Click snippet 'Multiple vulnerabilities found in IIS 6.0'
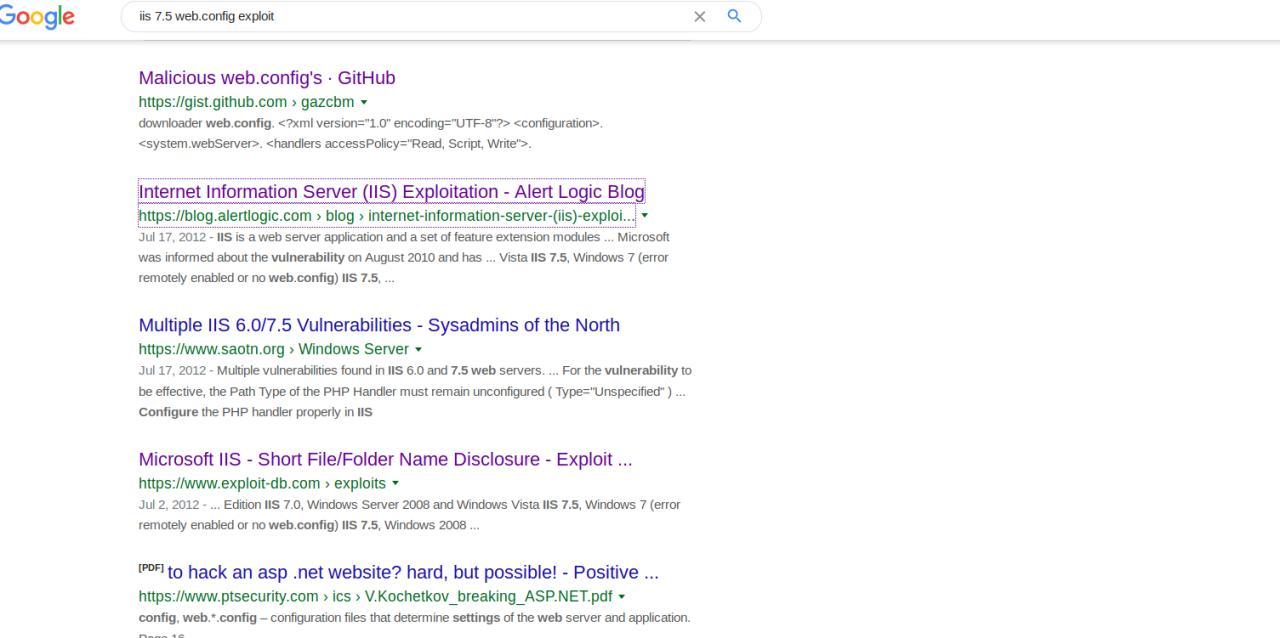This screenshot has width=1280, height=638. coord(415,391)
